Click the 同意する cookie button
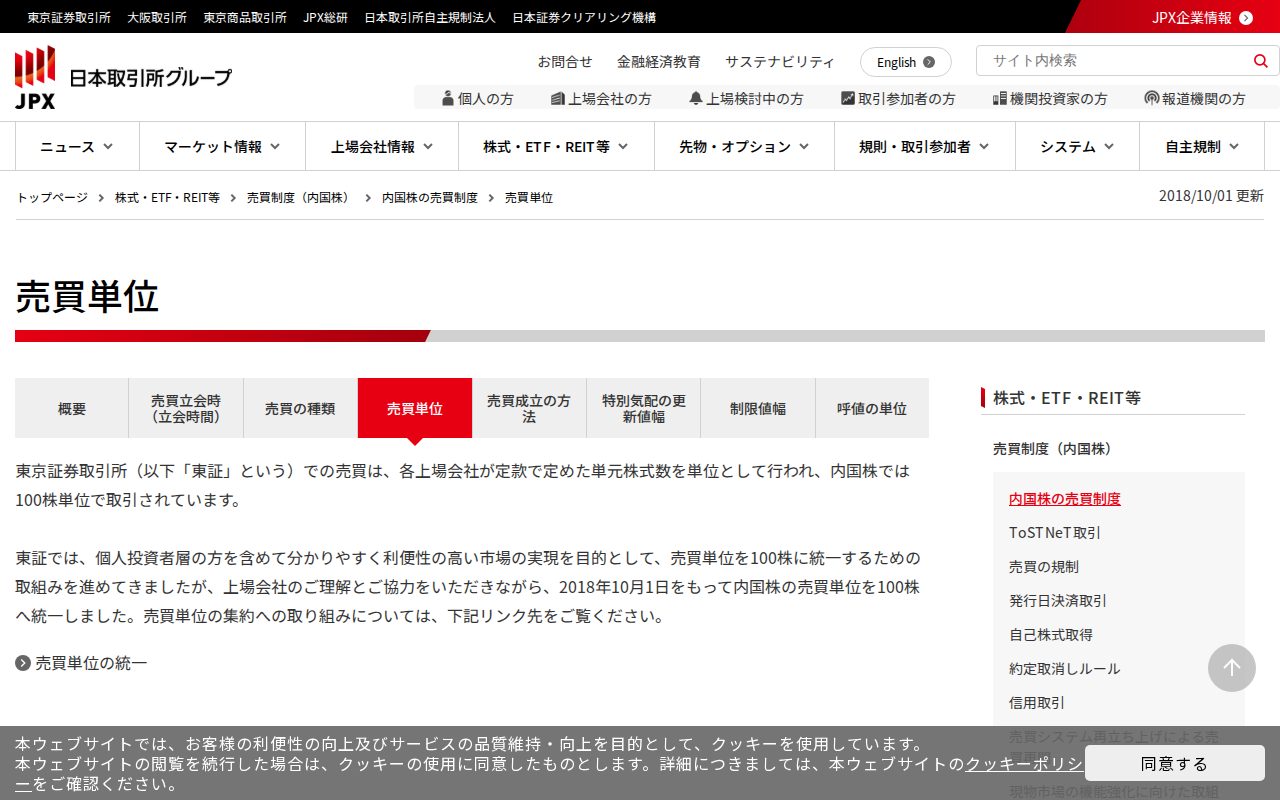Screen dimensions: 1280x800 pos(1175,764)
